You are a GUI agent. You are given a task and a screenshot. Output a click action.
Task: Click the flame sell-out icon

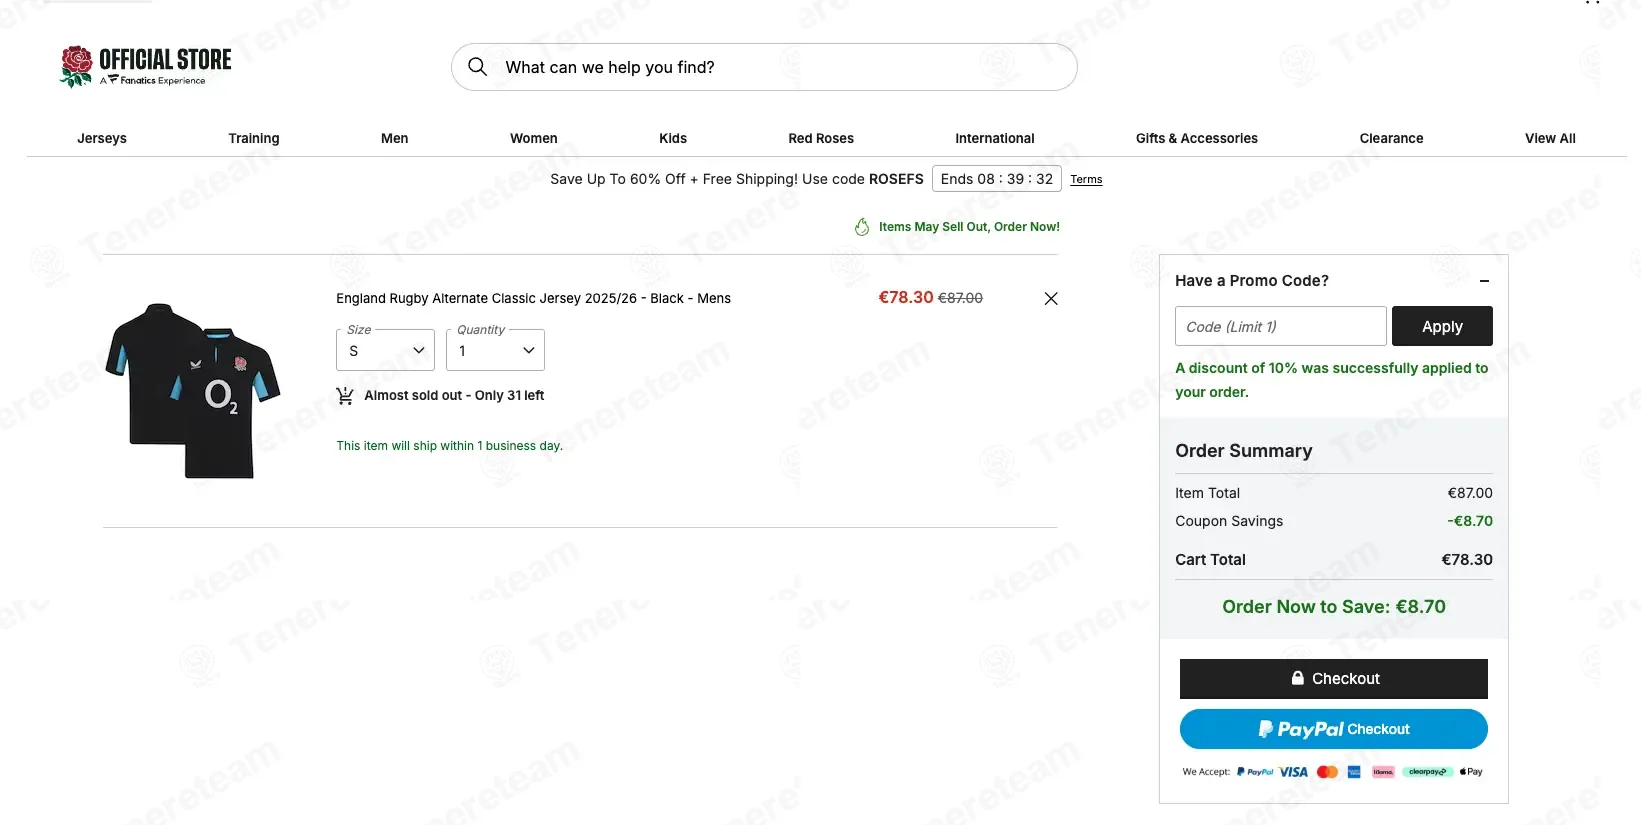(x=862, y=227)
